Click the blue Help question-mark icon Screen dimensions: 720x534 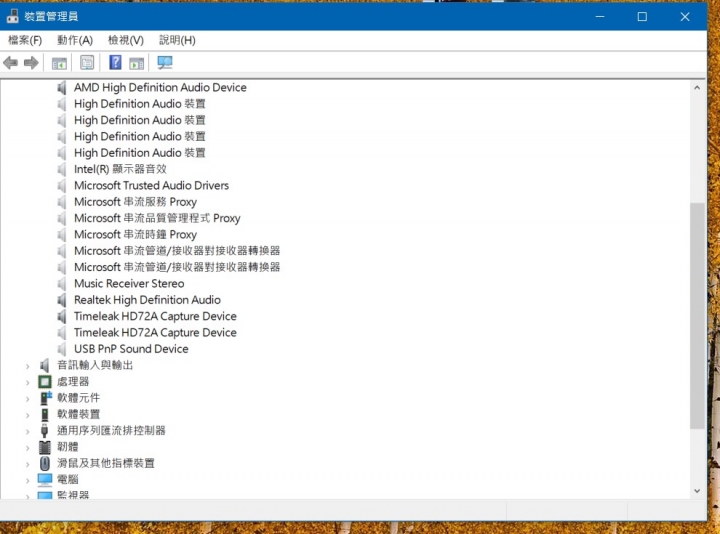coord(115,62)
